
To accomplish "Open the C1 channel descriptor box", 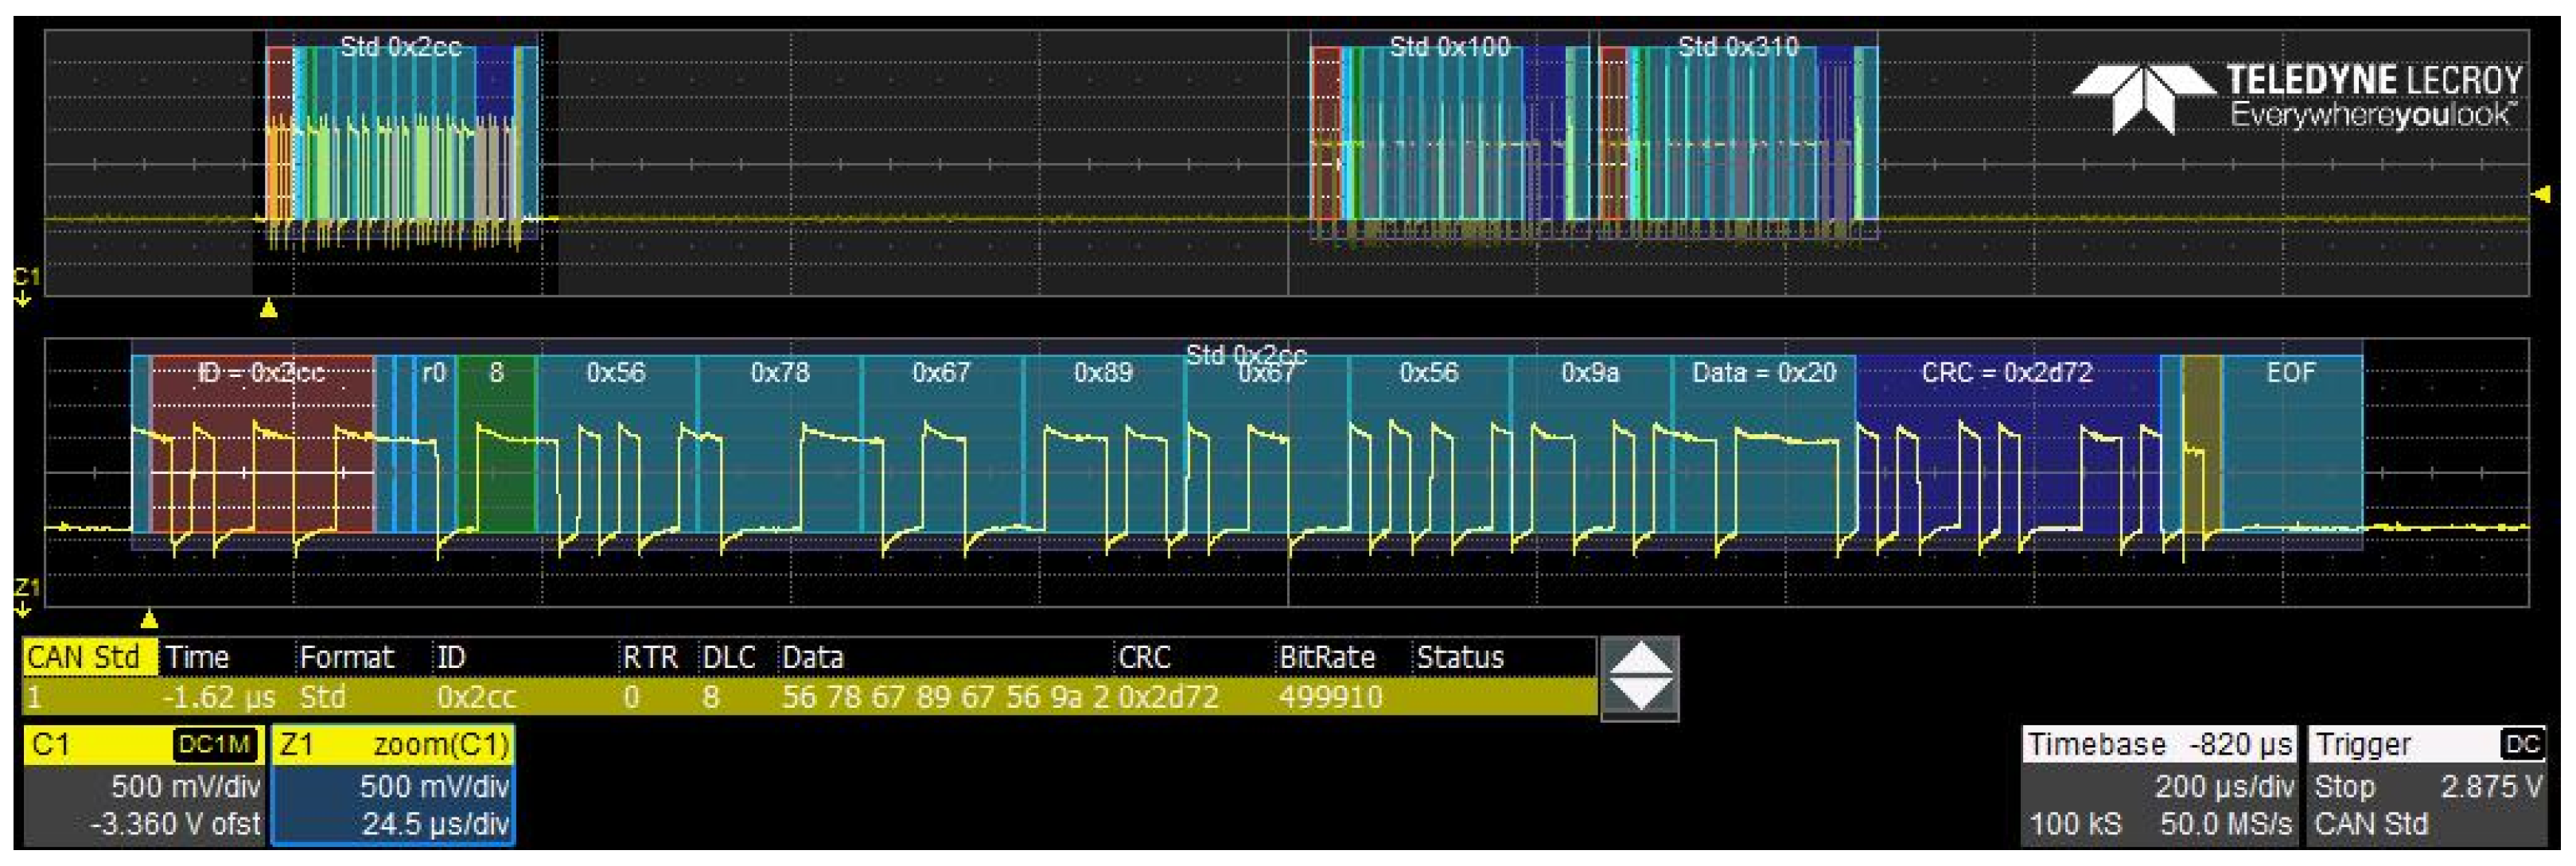I will pos(144,785).
